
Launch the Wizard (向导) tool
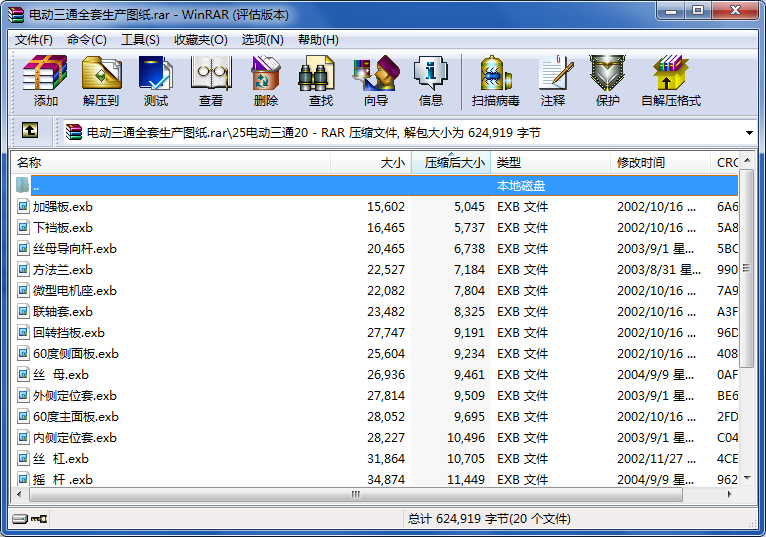click(x=376, y=81)
